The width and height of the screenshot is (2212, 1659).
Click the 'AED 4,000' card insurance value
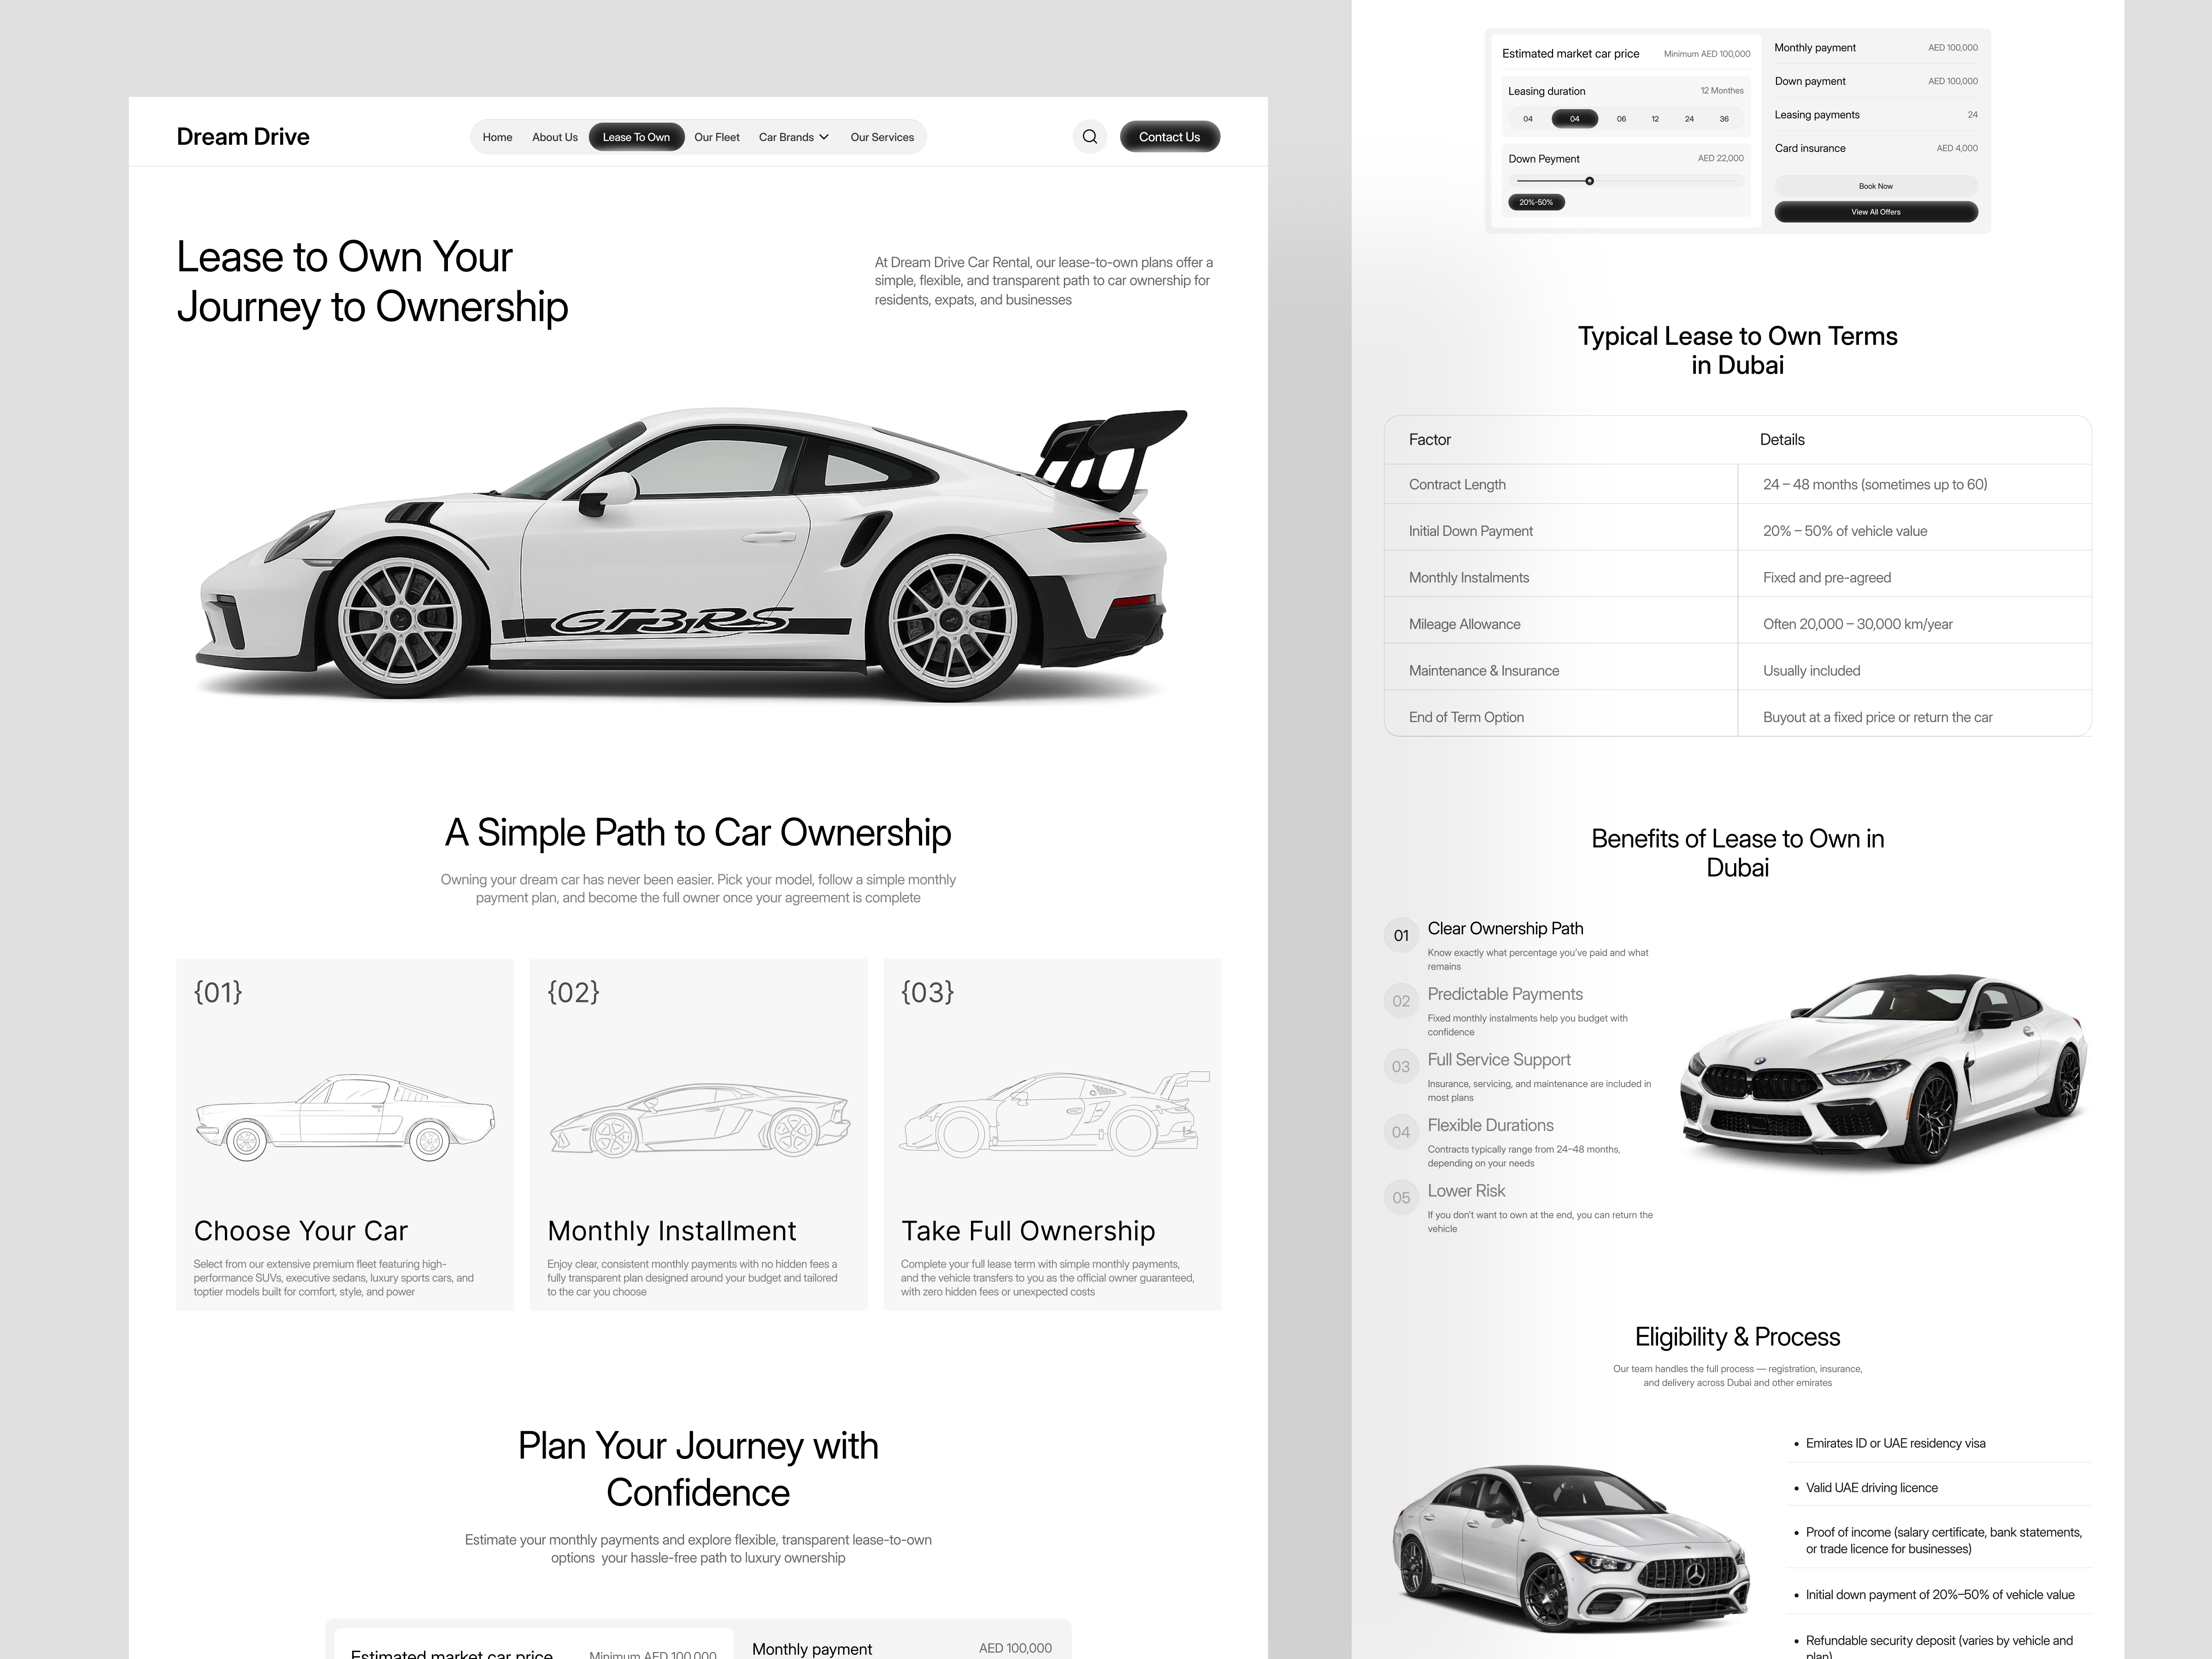(1957, 148)
